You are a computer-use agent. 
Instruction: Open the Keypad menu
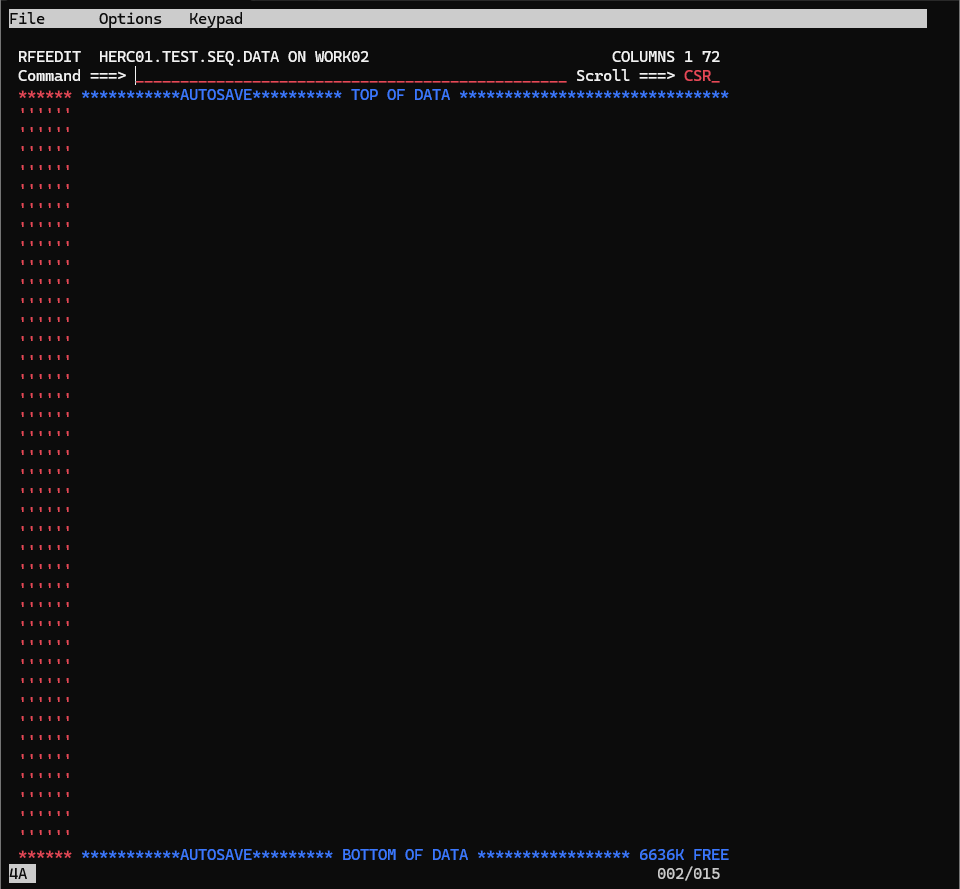pos(216,19)
